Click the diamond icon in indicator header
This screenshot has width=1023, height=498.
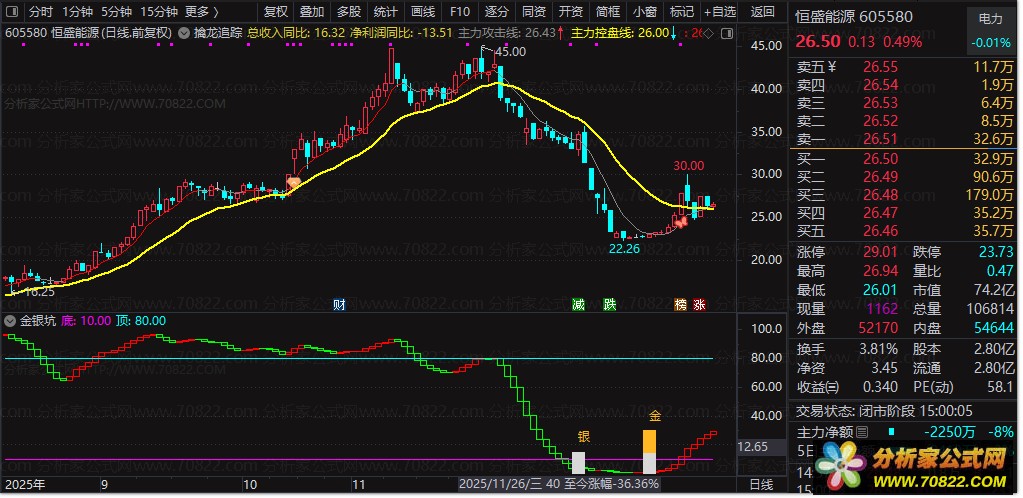coord(709,32)
